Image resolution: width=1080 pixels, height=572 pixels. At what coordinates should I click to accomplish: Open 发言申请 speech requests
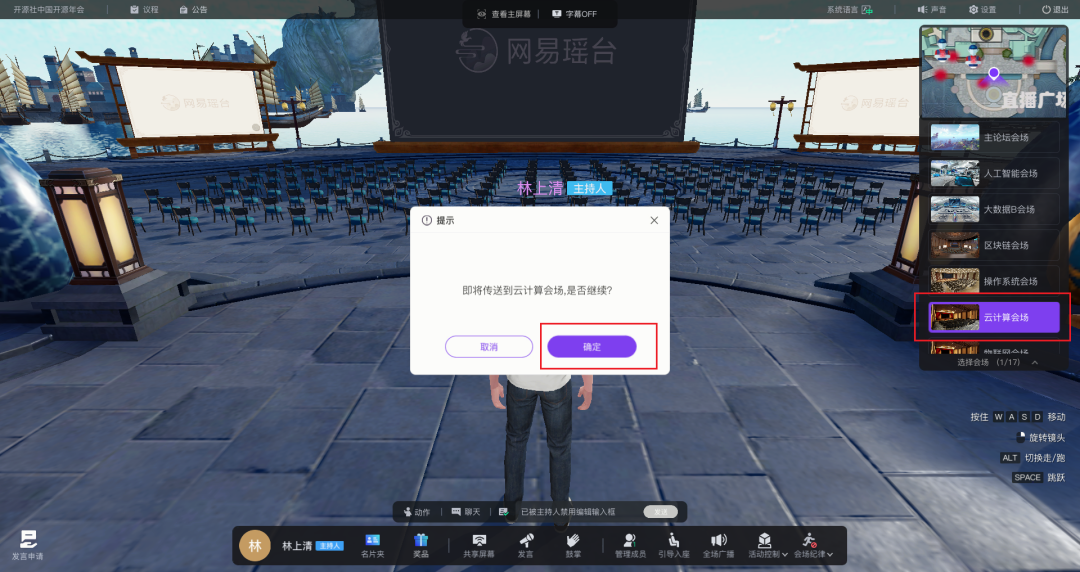pos(28,545)
